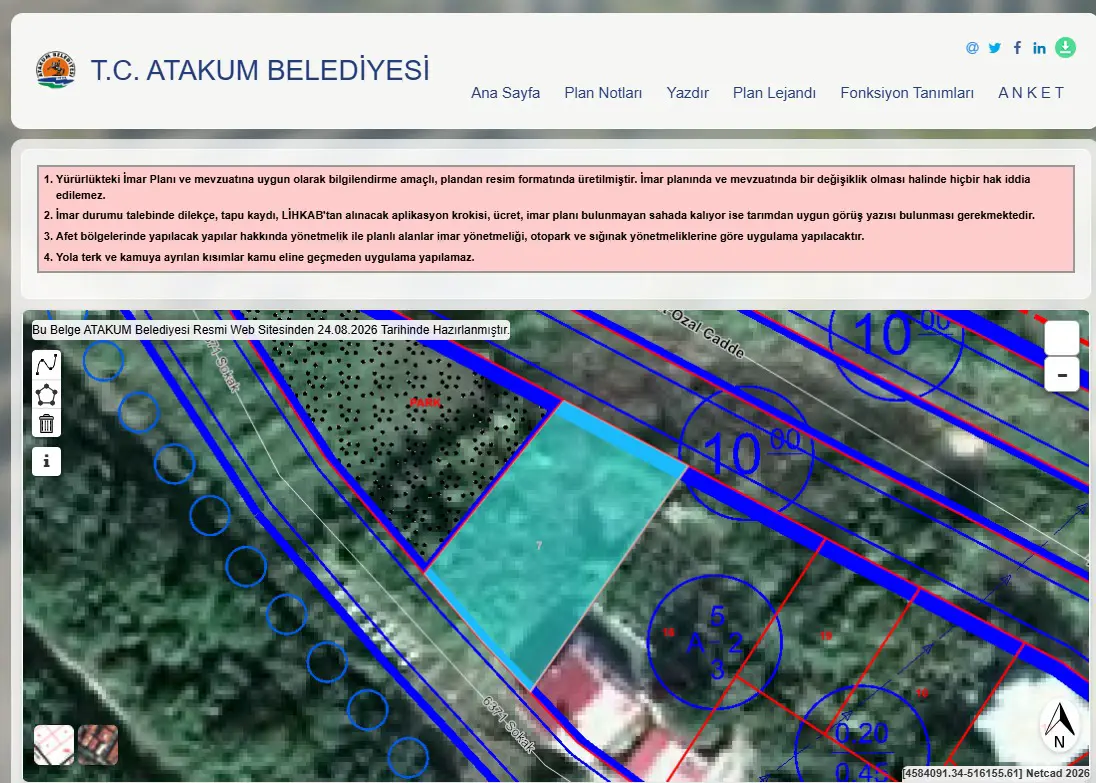
Task: Open the Facebook icon link
Action: coord(1018,48)
